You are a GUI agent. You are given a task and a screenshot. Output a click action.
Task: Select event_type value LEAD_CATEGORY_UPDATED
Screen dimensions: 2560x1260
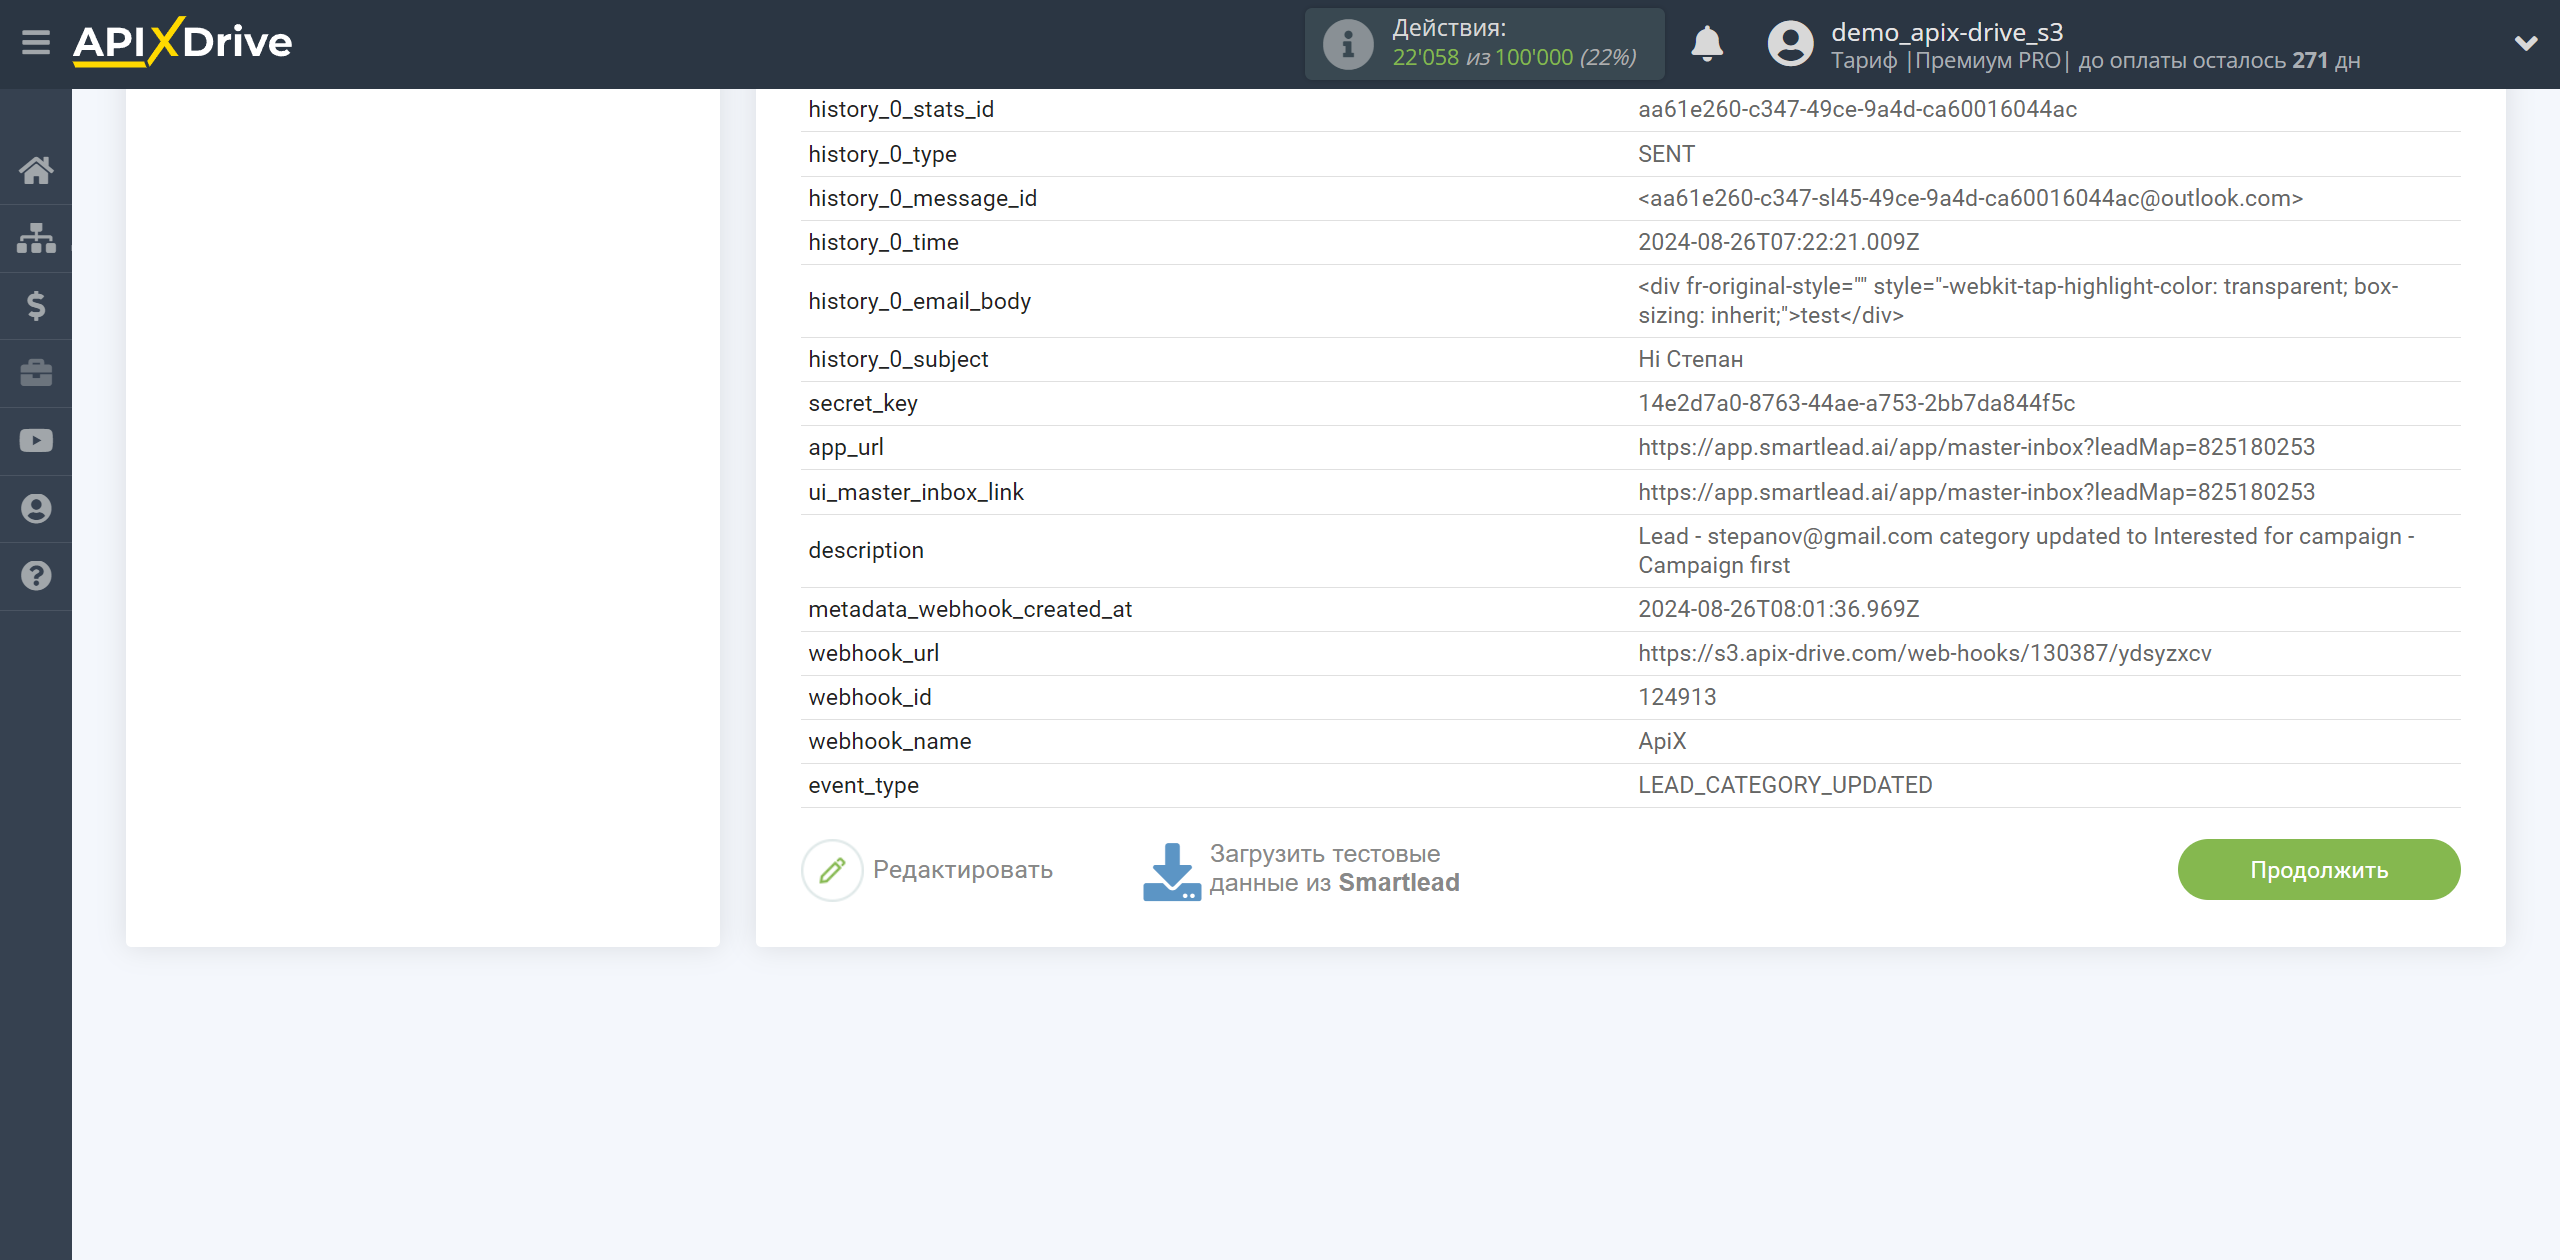coord(1785,786)
